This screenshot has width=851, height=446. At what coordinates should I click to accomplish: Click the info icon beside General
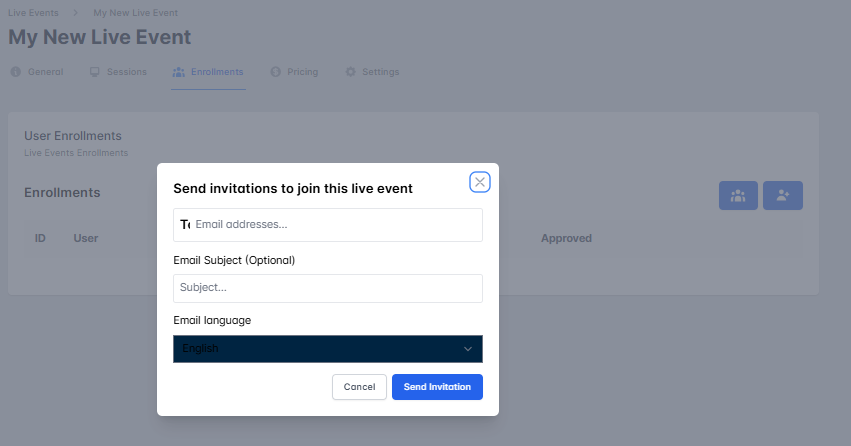15,72
